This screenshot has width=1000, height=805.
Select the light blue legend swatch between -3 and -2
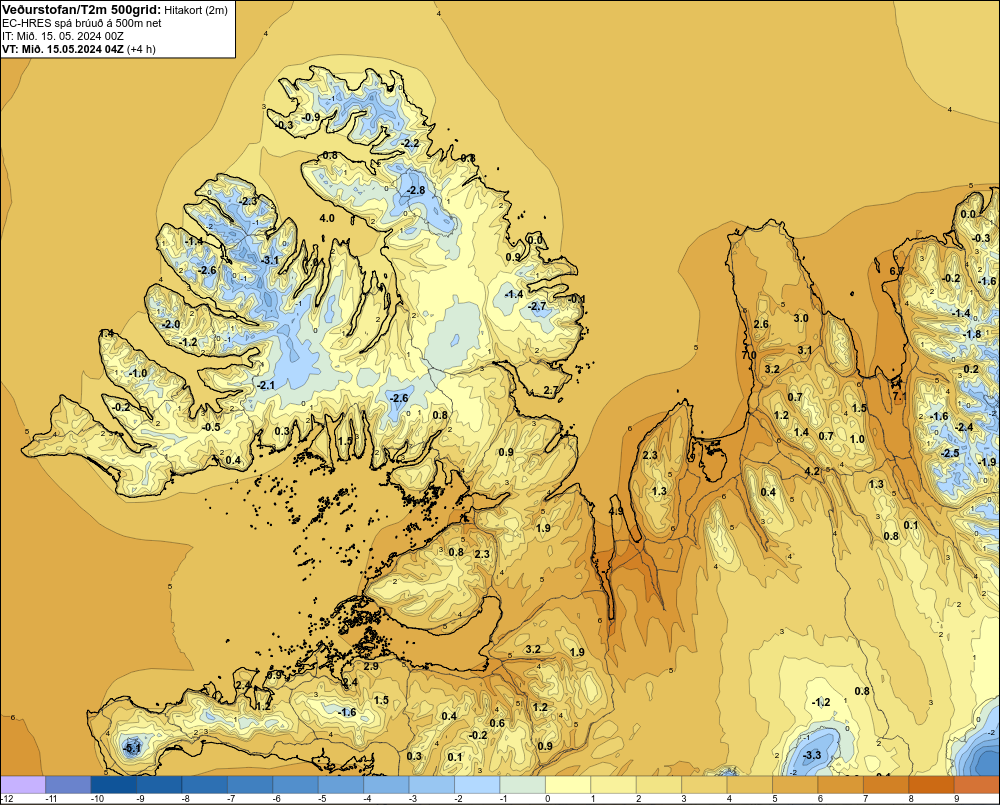pyautogui.click(x=432, y=785)
